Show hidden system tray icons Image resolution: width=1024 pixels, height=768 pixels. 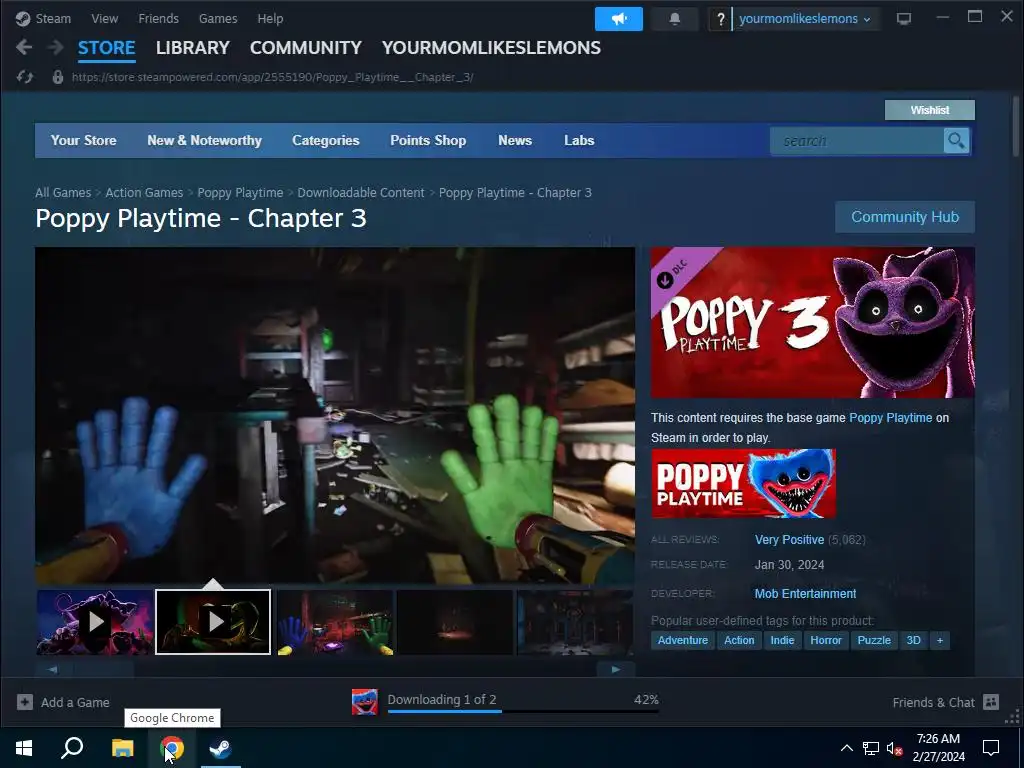coord(846,748)
